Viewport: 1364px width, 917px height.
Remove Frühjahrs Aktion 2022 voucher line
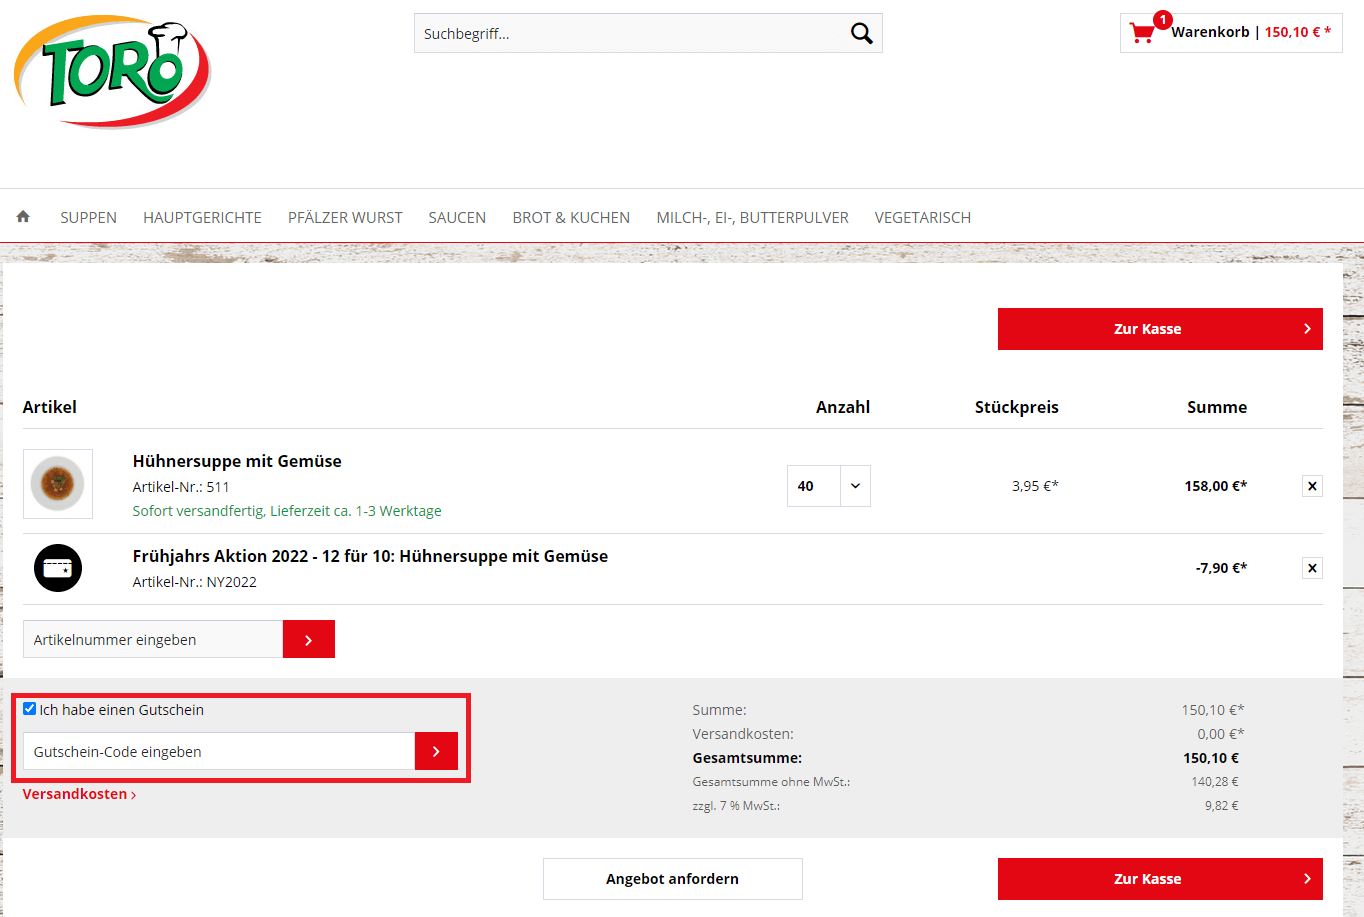(1312, 568)
